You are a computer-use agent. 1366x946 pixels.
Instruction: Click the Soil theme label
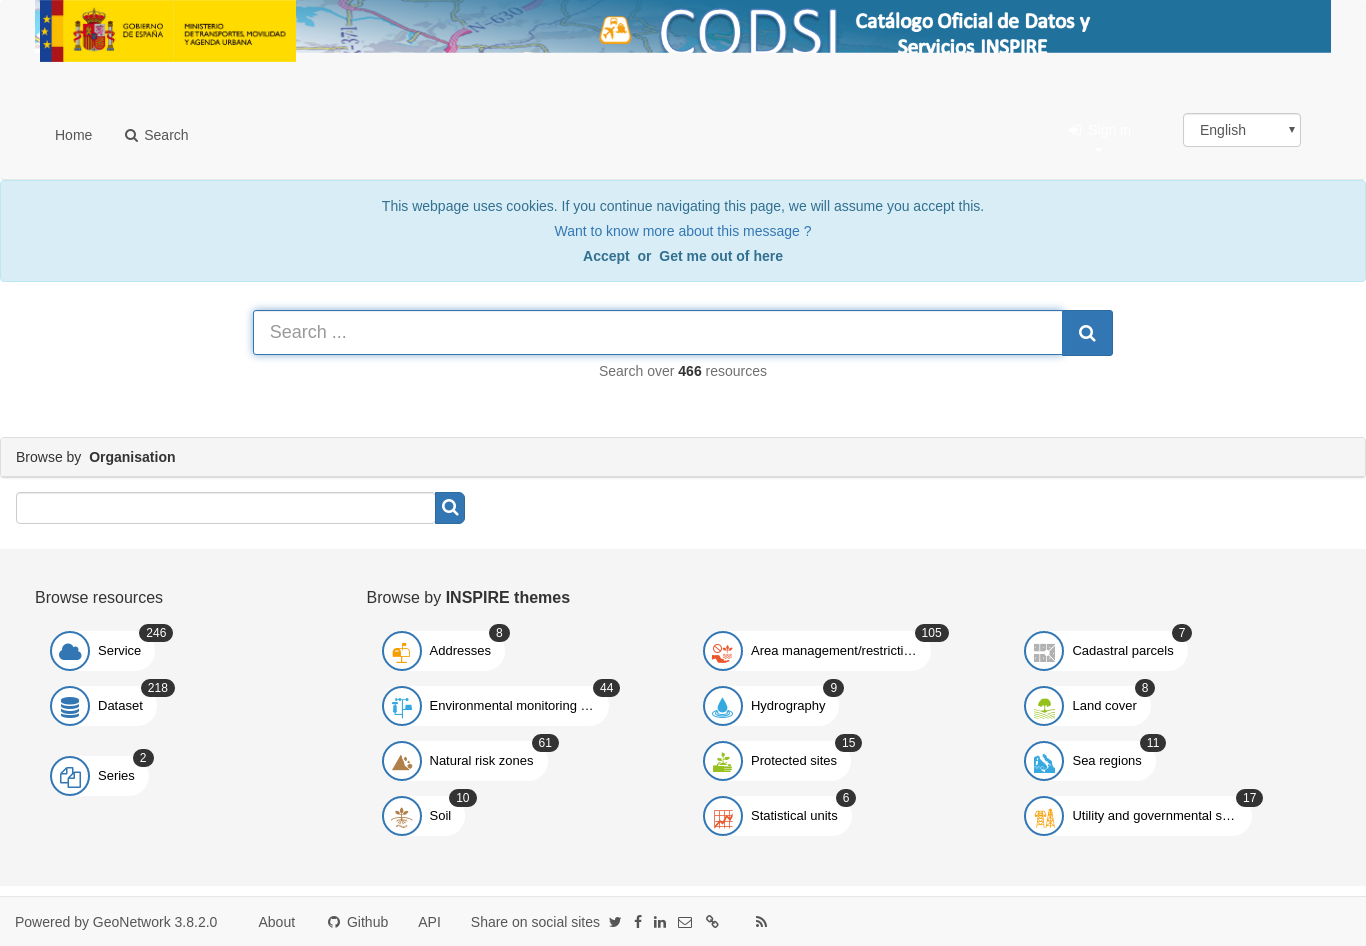440,816
